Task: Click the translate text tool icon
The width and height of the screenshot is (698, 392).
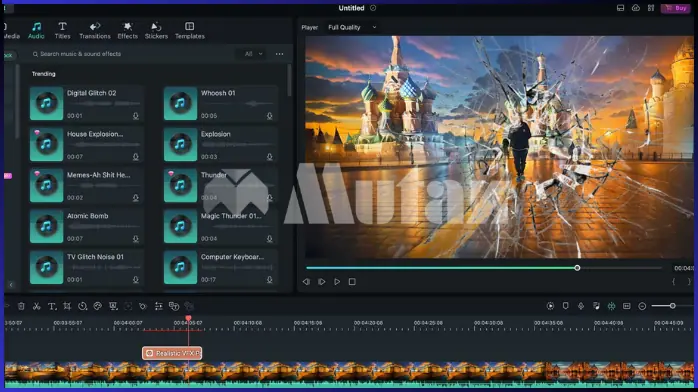Action: tap(174, 306)
